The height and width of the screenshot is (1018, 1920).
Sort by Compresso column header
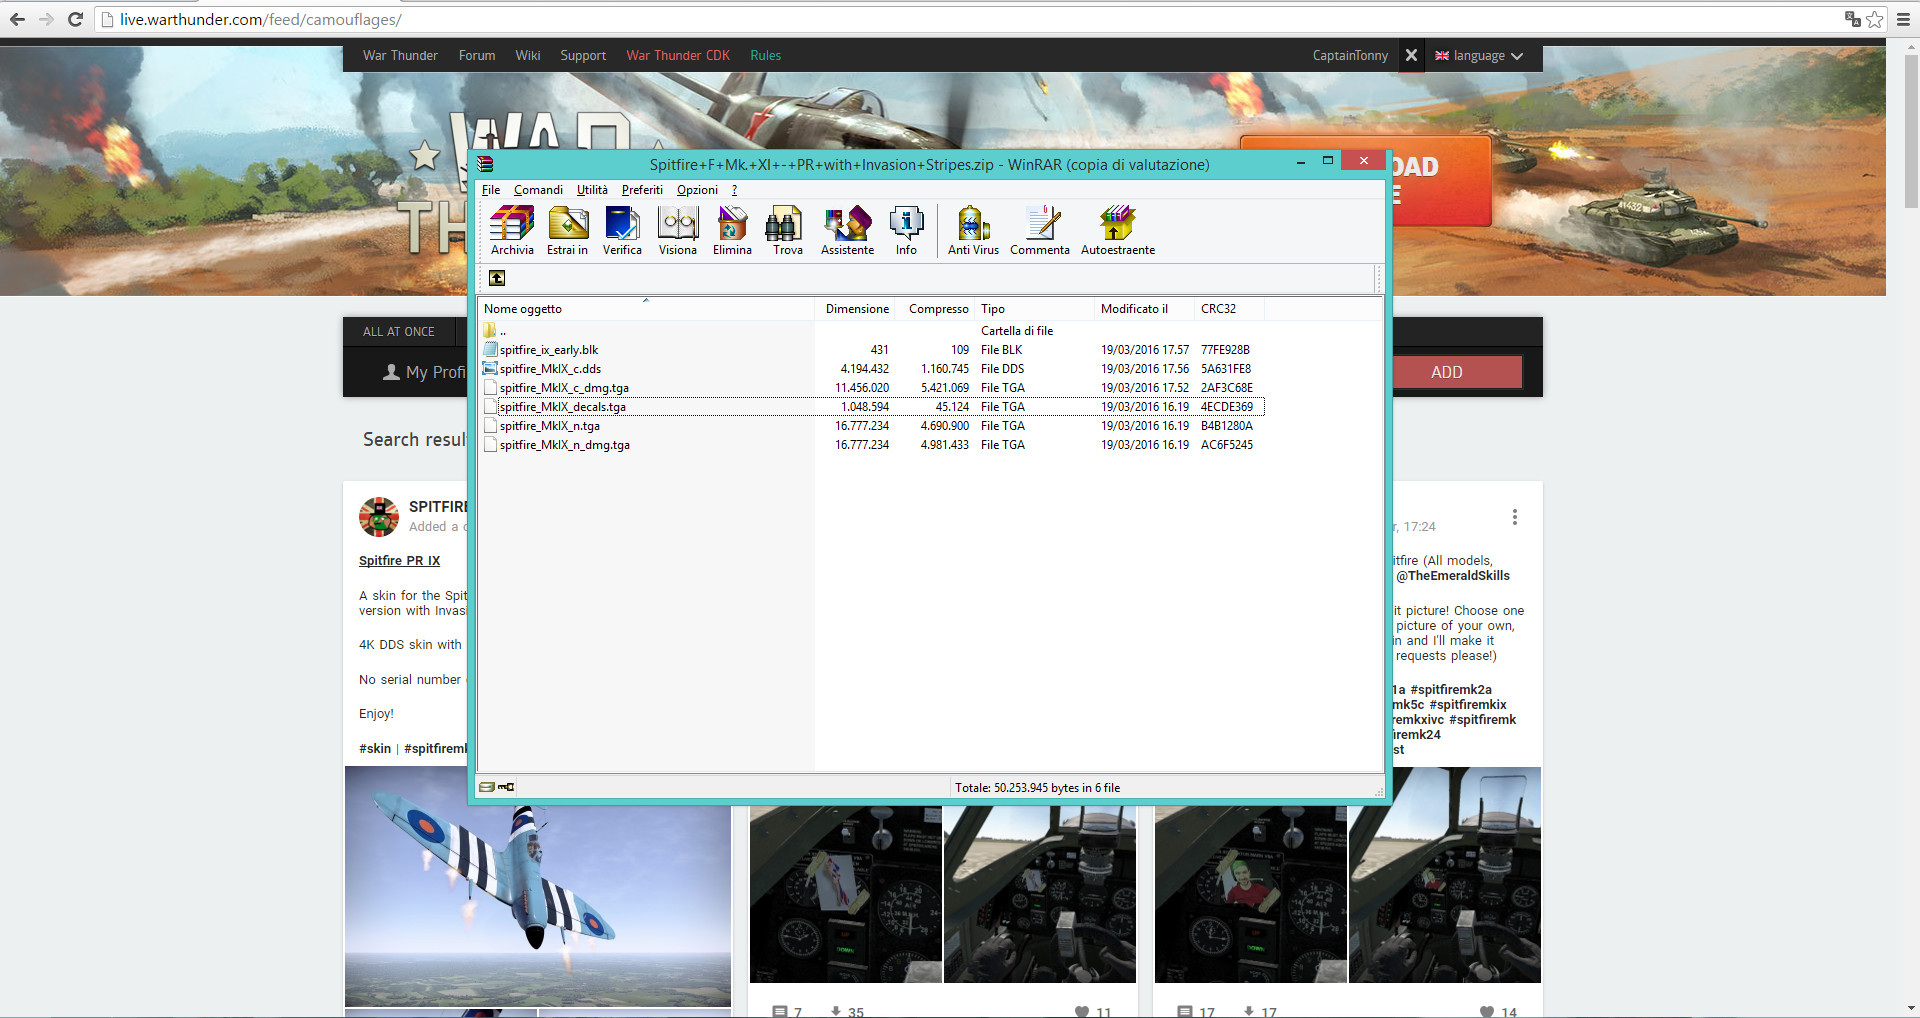(x=936, y=309)
